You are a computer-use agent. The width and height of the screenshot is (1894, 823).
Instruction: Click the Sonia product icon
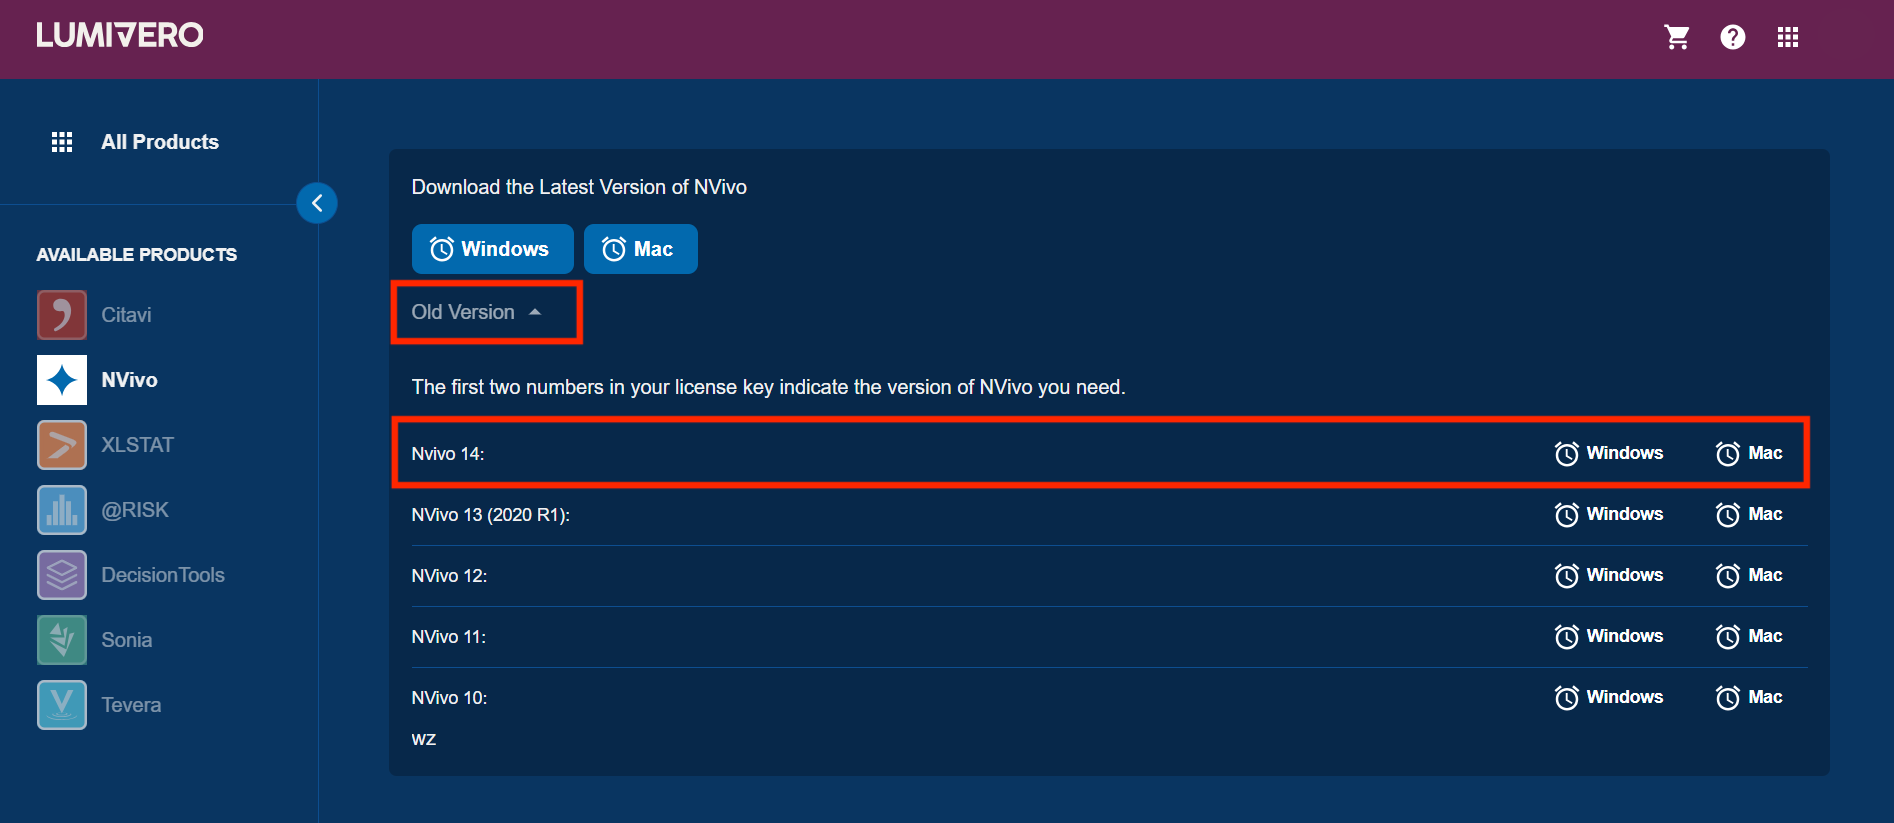pyautogui.click(x=62, y=640)
